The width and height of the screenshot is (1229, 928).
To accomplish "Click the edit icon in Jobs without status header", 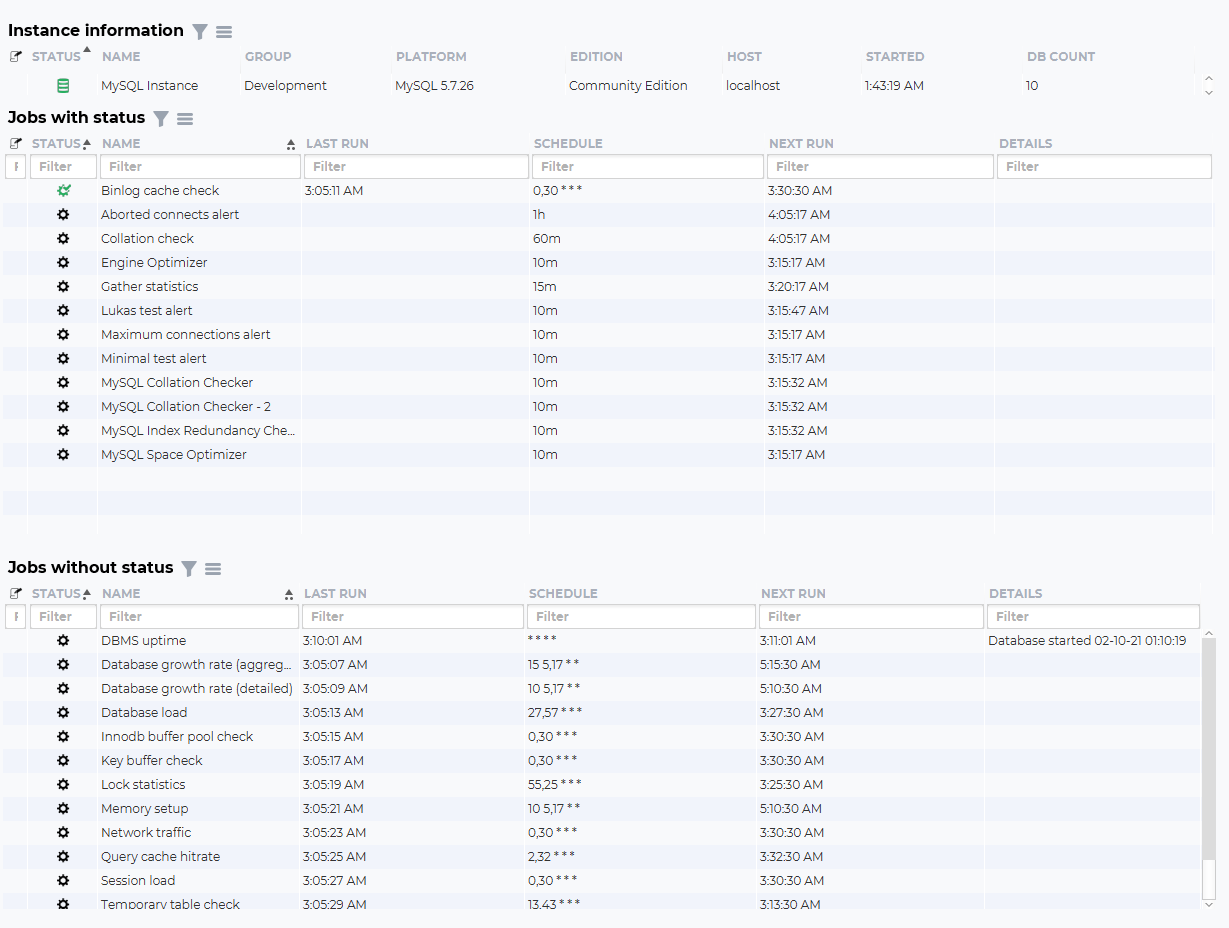I will click(x=15, y=594).
